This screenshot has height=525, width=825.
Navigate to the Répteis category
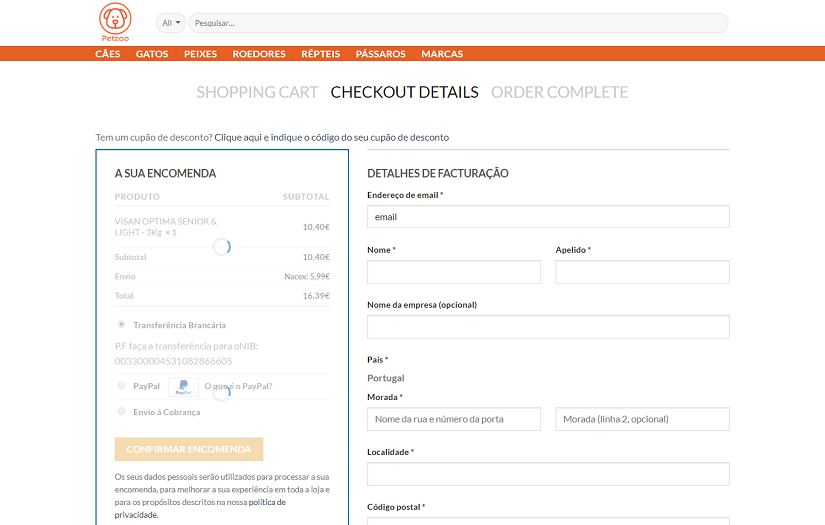click(x=320, y=54)
